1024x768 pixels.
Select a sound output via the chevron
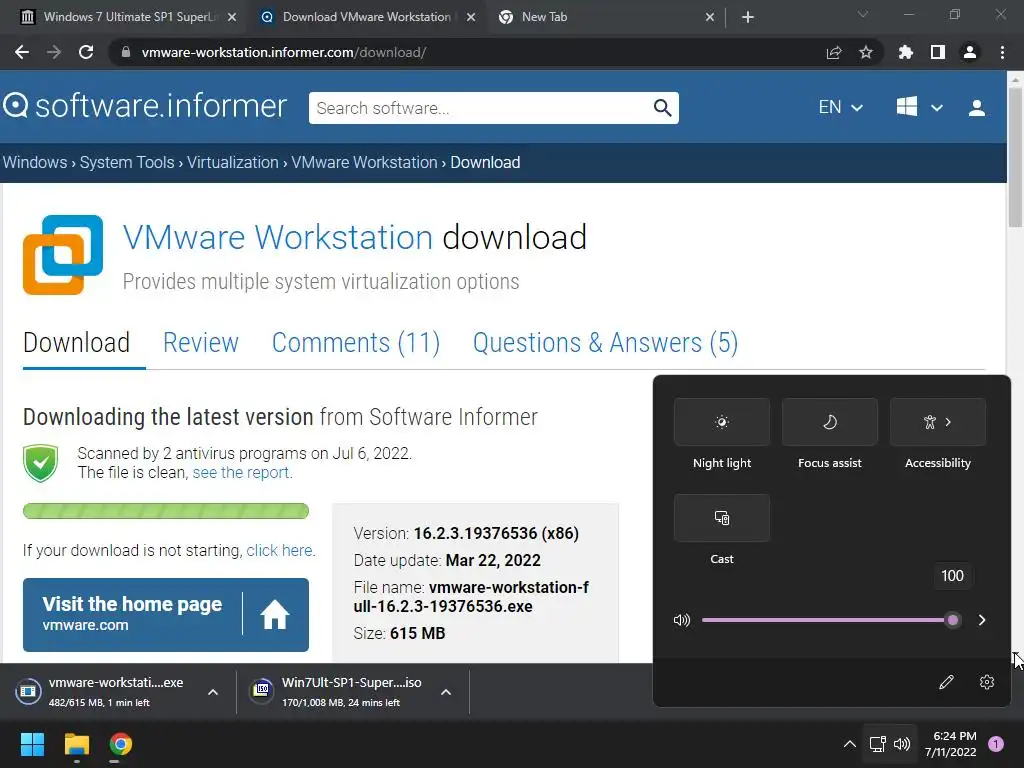[982, 620]
